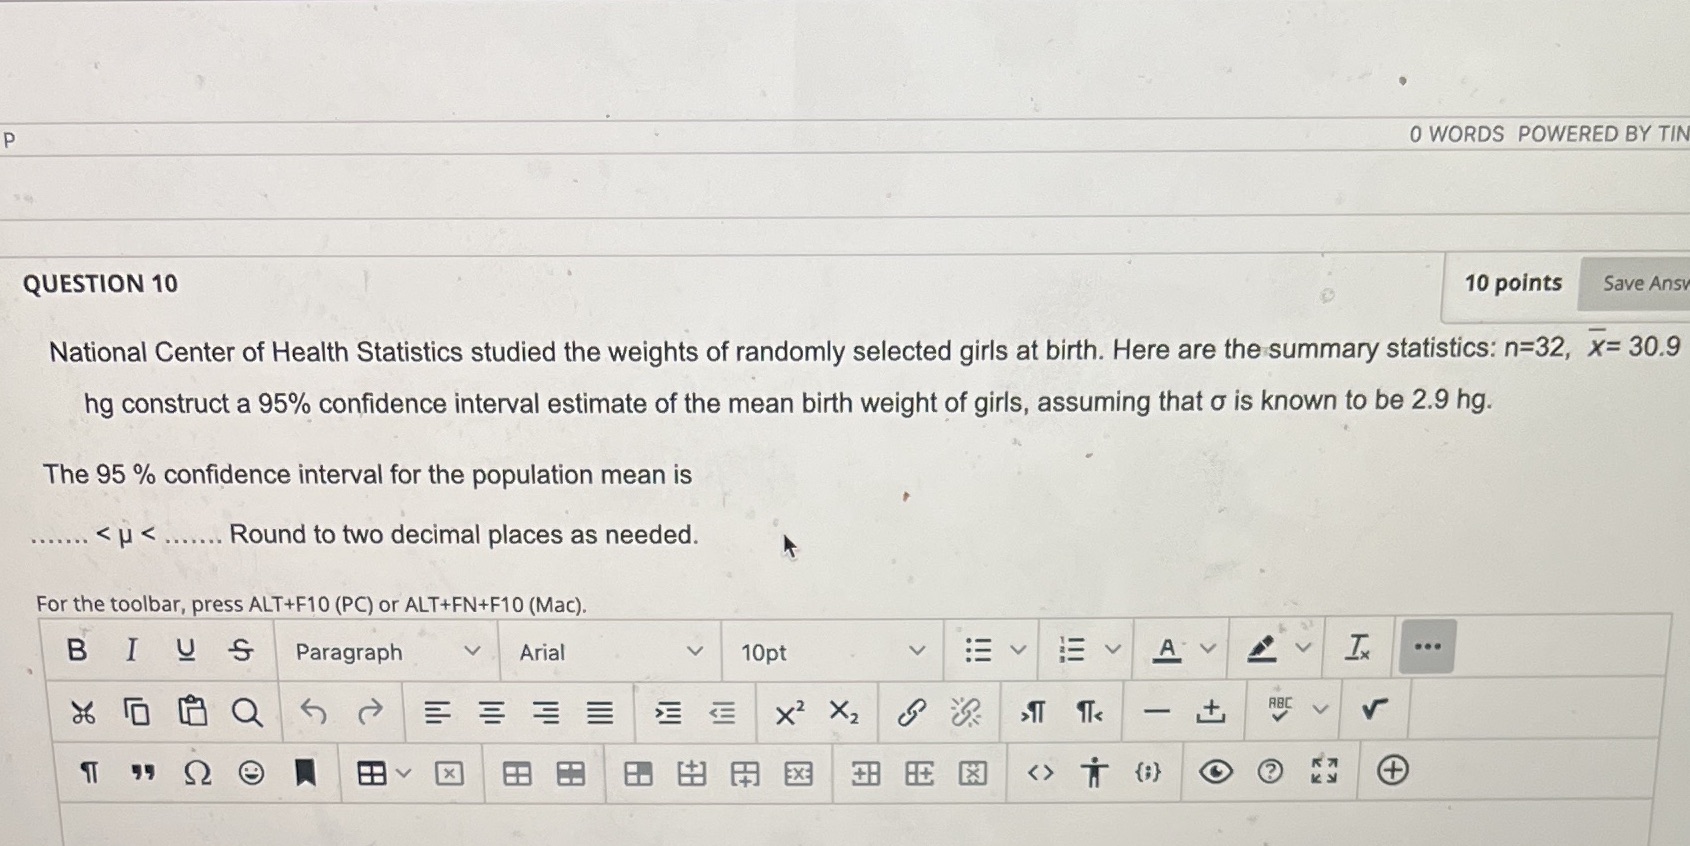Set right-to-left text direction
The height and width of the screenshot is (846, 1690).
point(1089,713)
